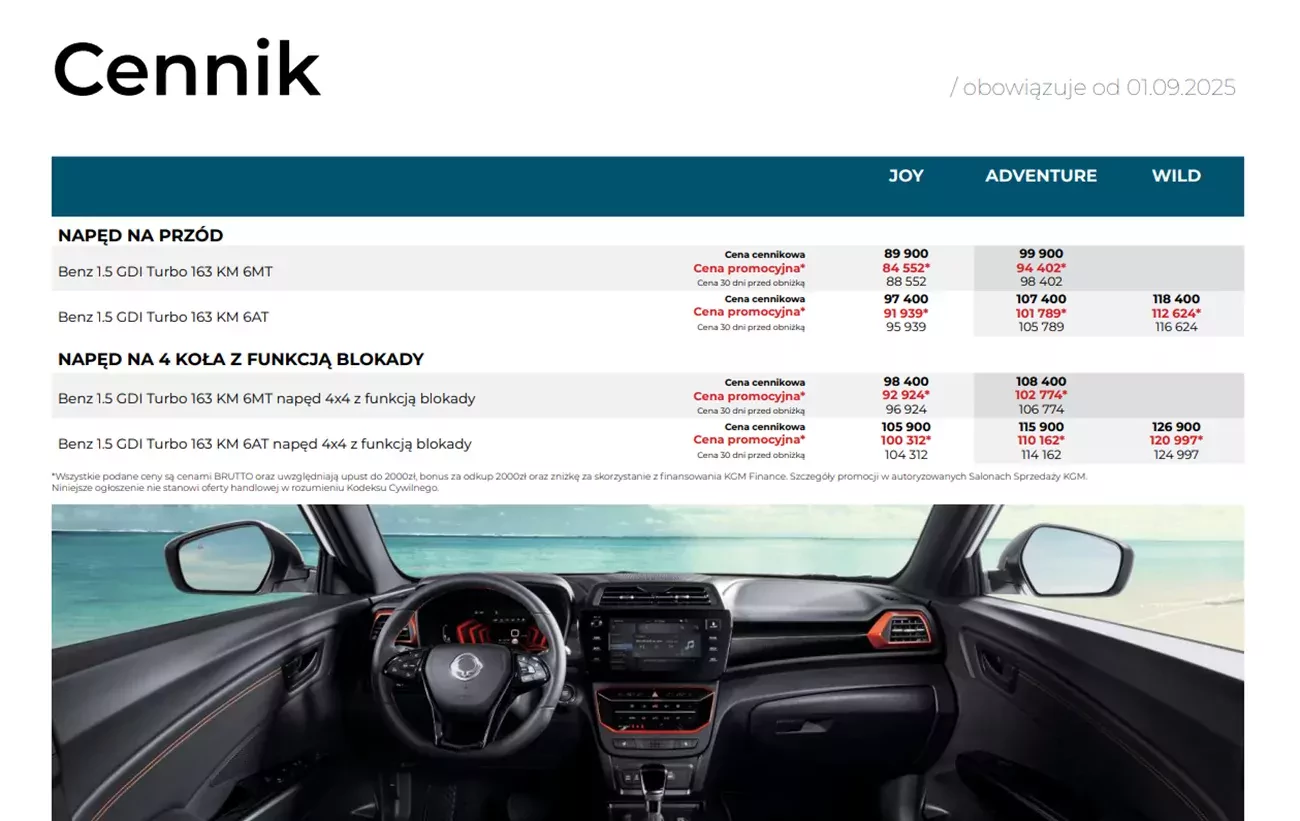Select 'Benz 1.5 GDI Turbo 163 KM 6MT' front-drive row
Image resolution: width=1300 pixels, height=821 pixels.
165,271
